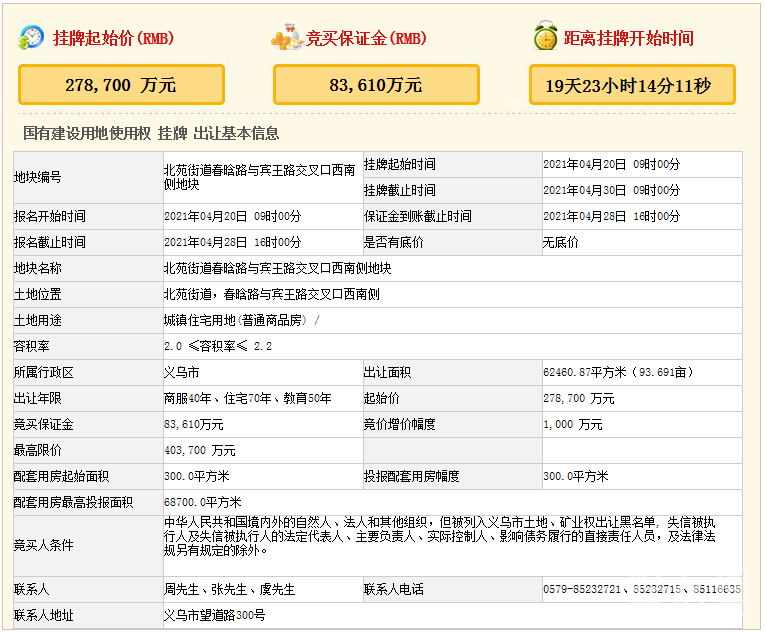
Task: Click the address 义乌市望道路300号
Action: [215, 614]
